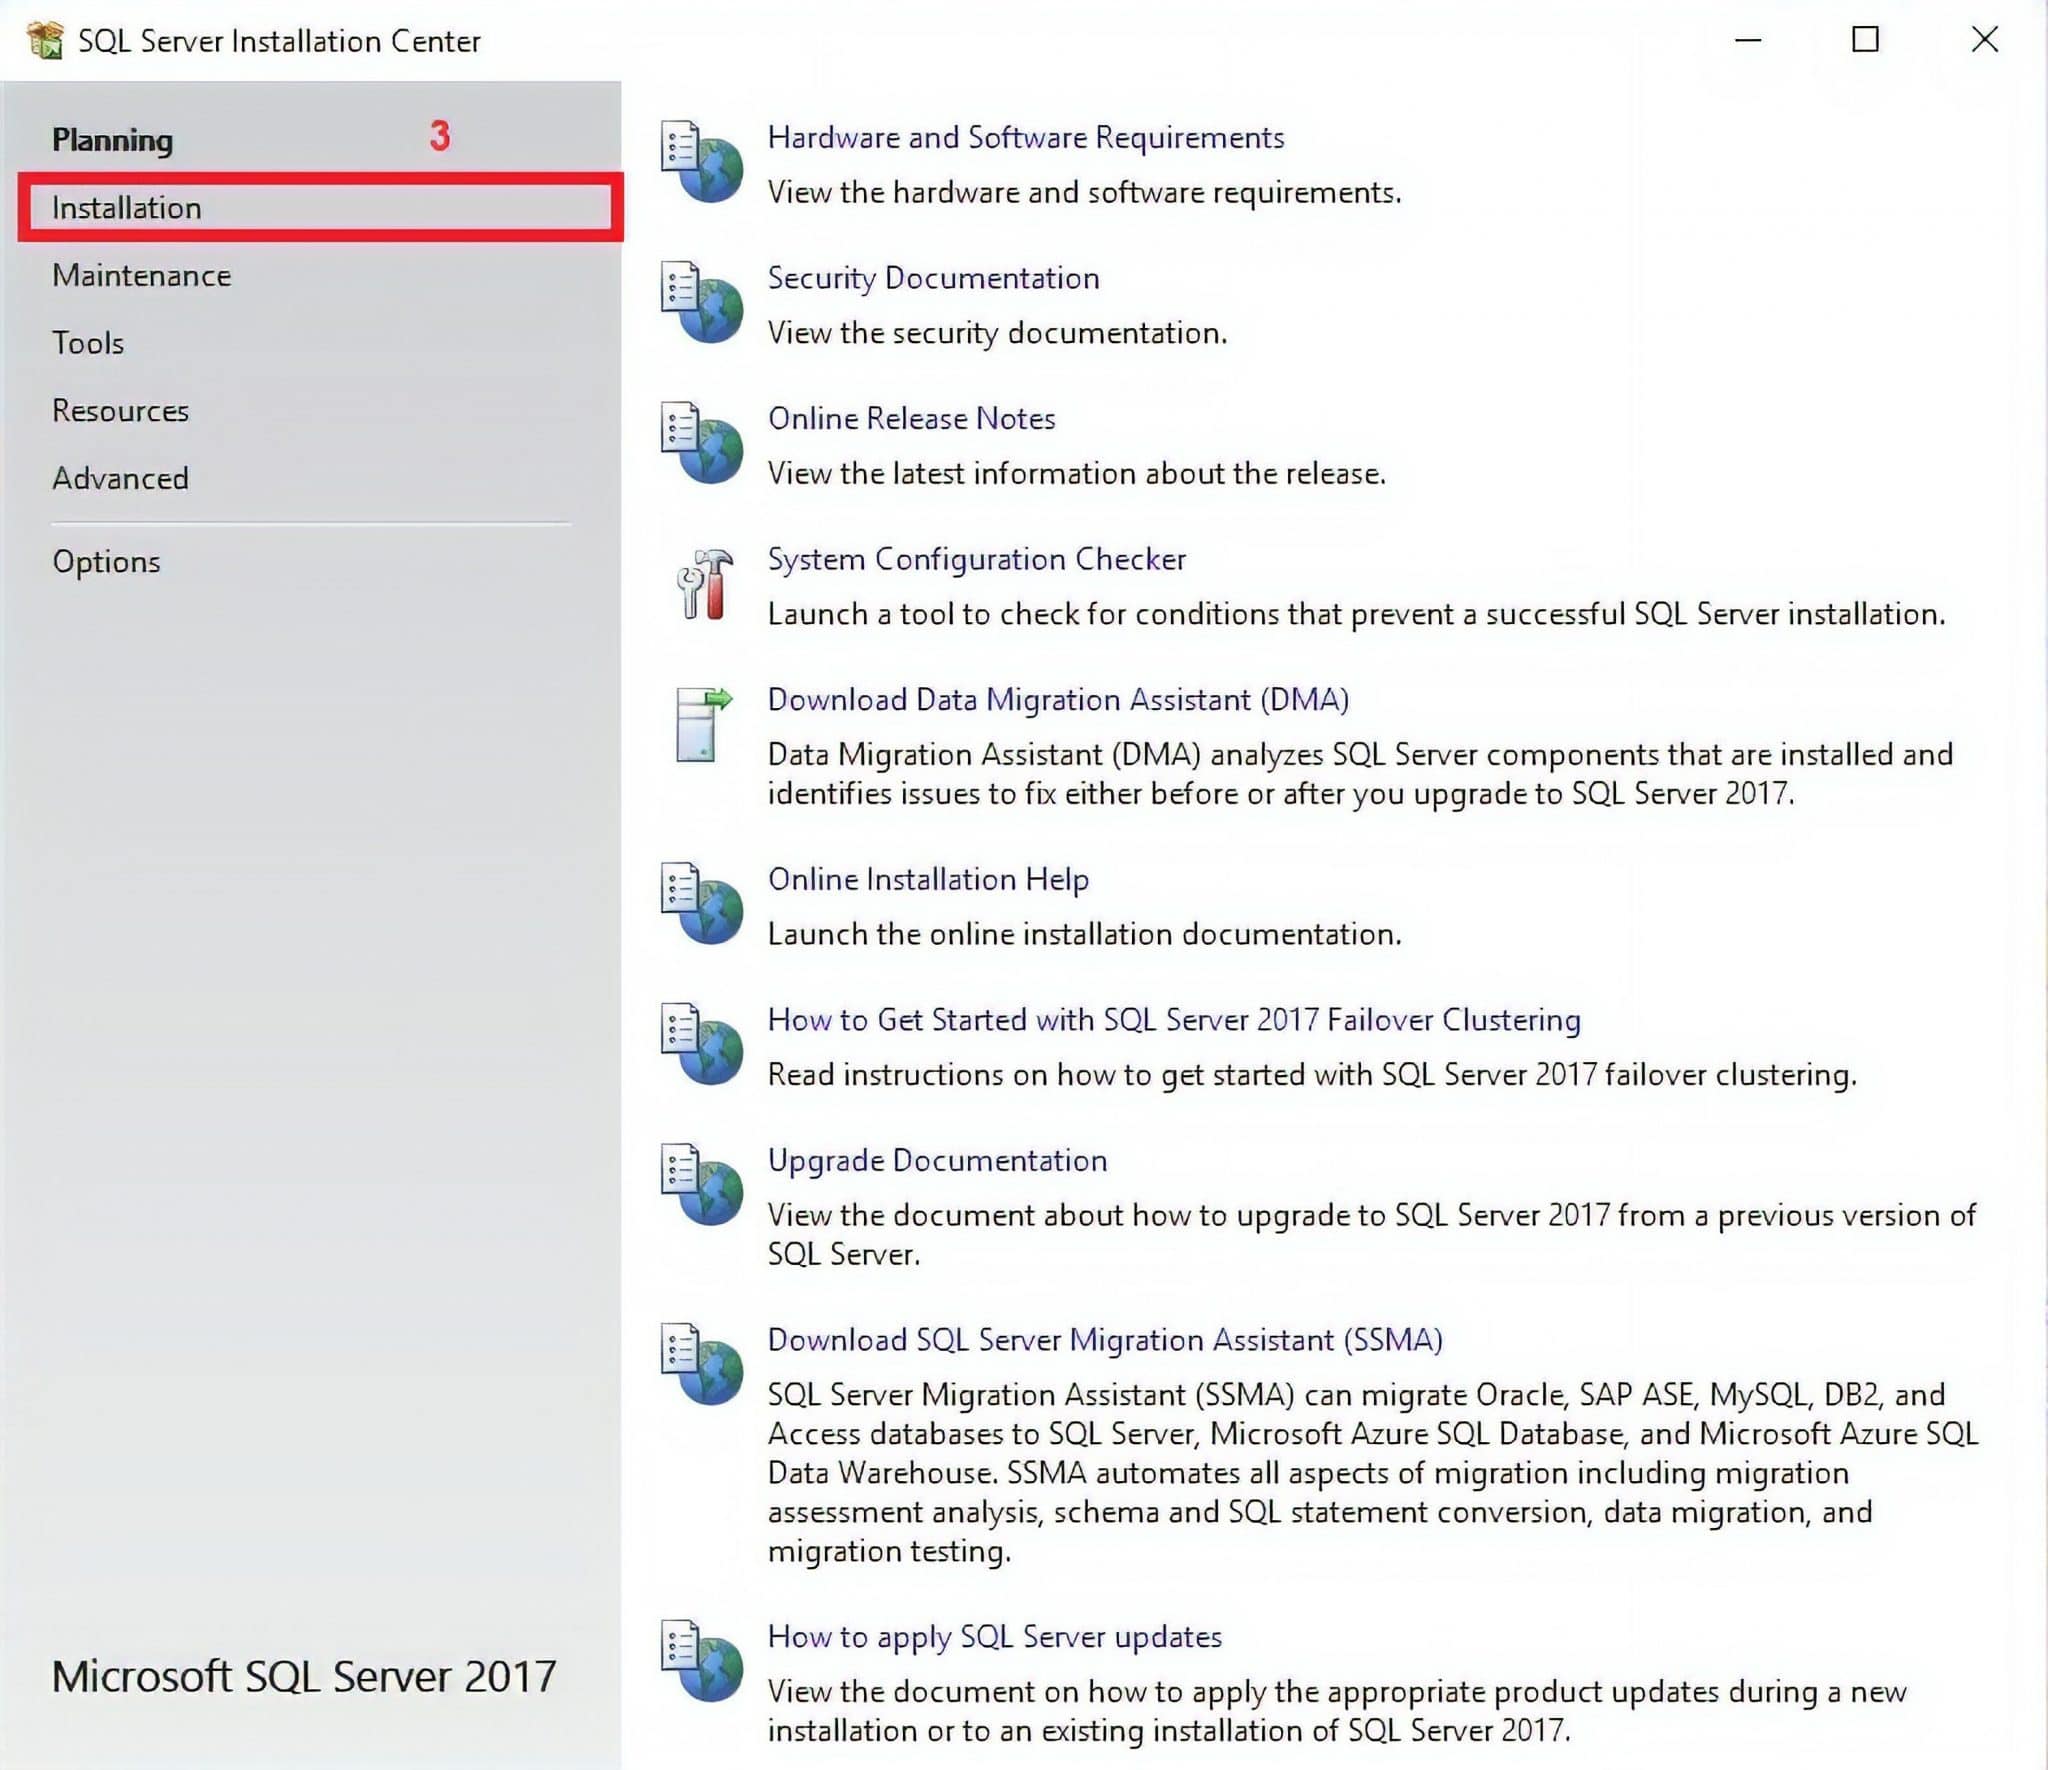The height and width of the screenshot is (1770, 2048).
Task: Click the 'Data Migration Assistant (DMA) analyzes' description
Action: (x=1360, y=773)
